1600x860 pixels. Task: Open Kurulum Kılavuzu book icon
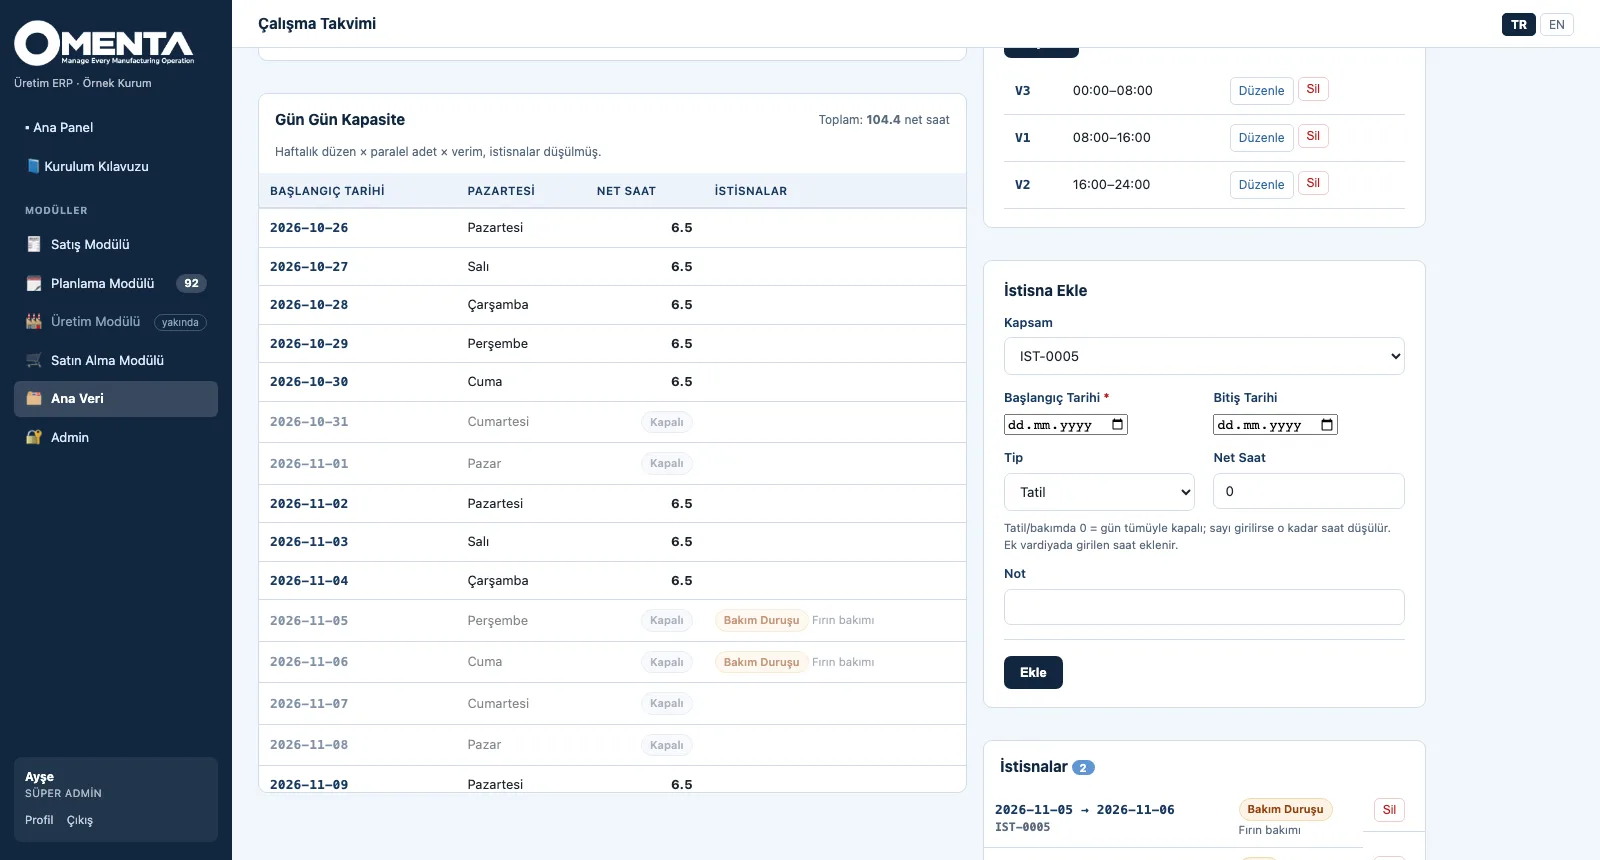pyautogui.click(x=33, y=166)
